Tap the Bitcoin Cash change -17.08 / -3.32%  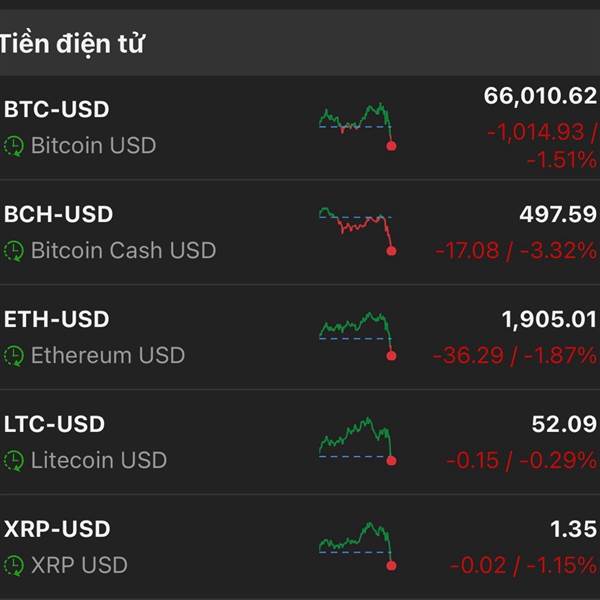point(515,250)
